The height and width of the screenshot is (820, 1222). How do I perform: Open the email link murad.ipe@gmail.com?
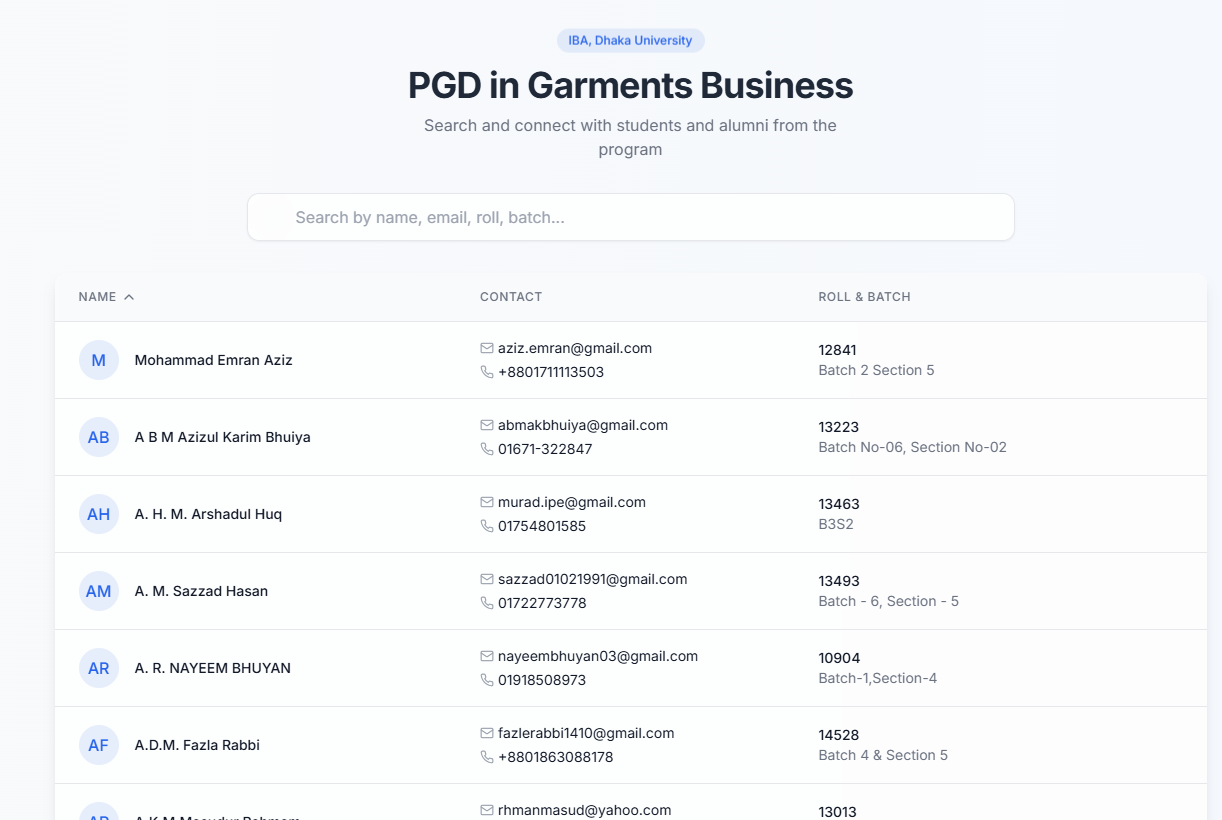[571, 502]
